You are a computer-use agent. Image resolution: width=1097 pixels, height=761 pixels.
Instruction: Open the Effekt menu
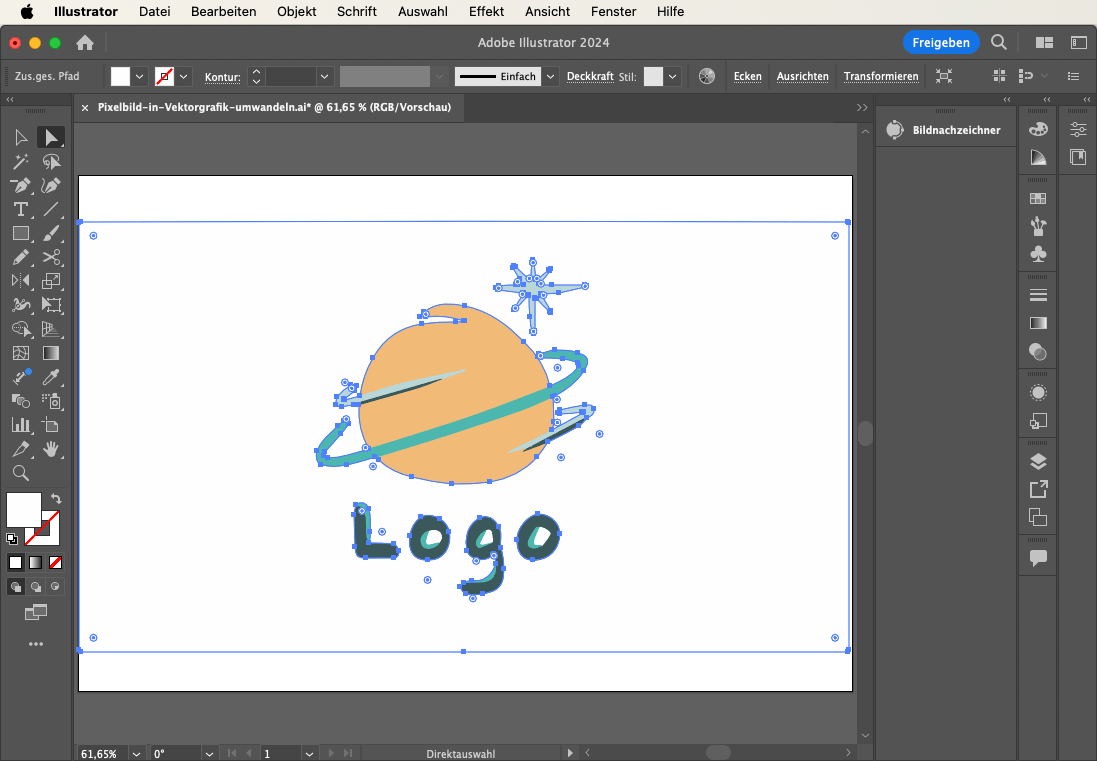pyautogui.click(x=486, y=12)
